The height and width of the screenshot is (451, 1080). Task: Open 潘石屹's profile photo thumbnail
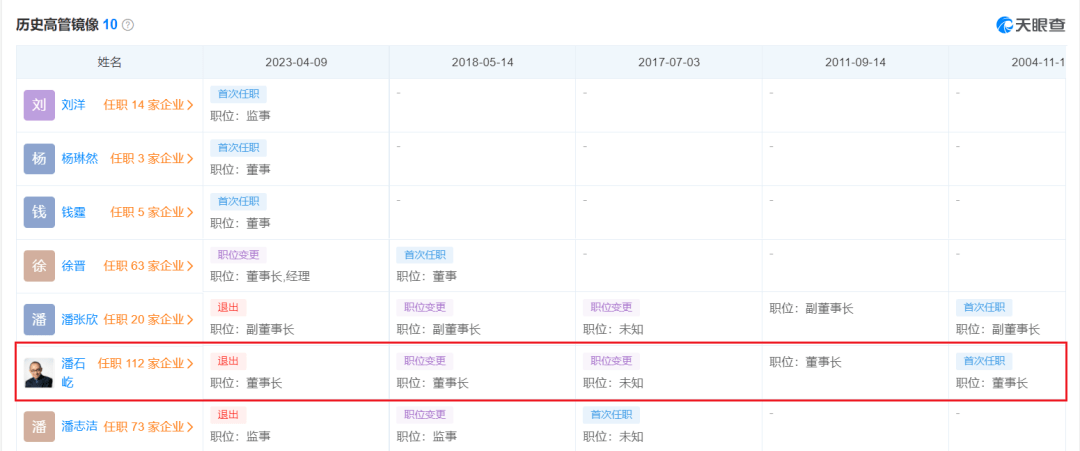pyautogui.click(x=39, y=373)
